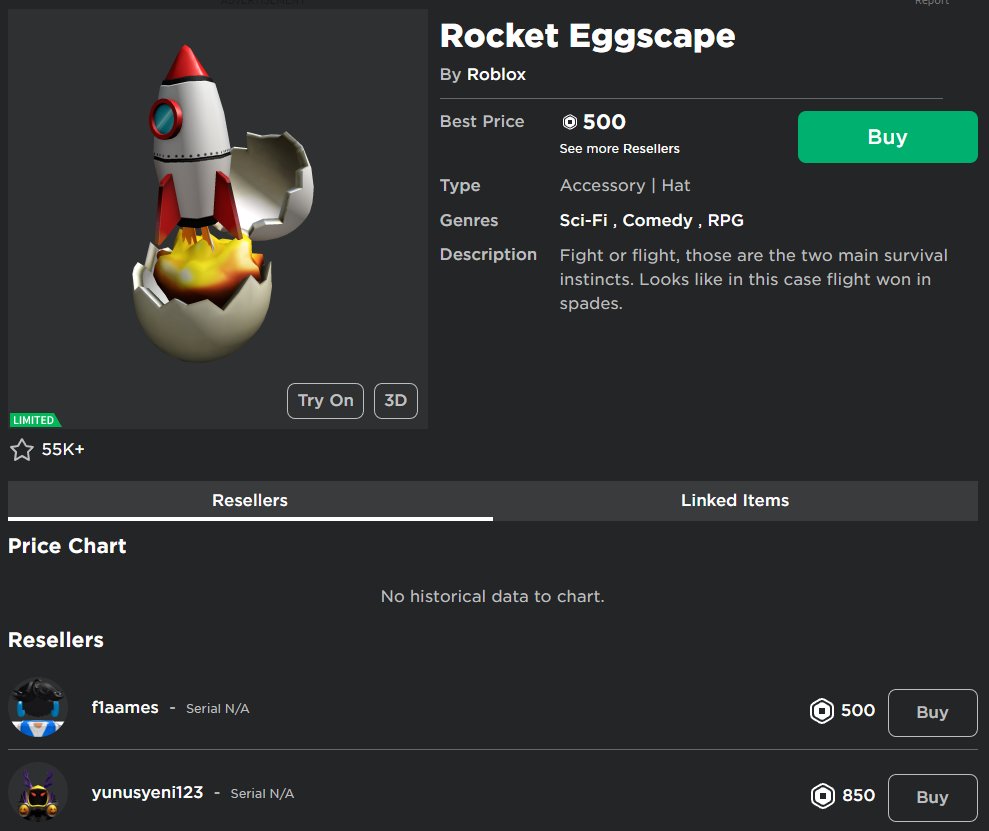This screenshot has width=989, height=831.
Task: Click the green LIMITED badge
Action: click(34, 419)
